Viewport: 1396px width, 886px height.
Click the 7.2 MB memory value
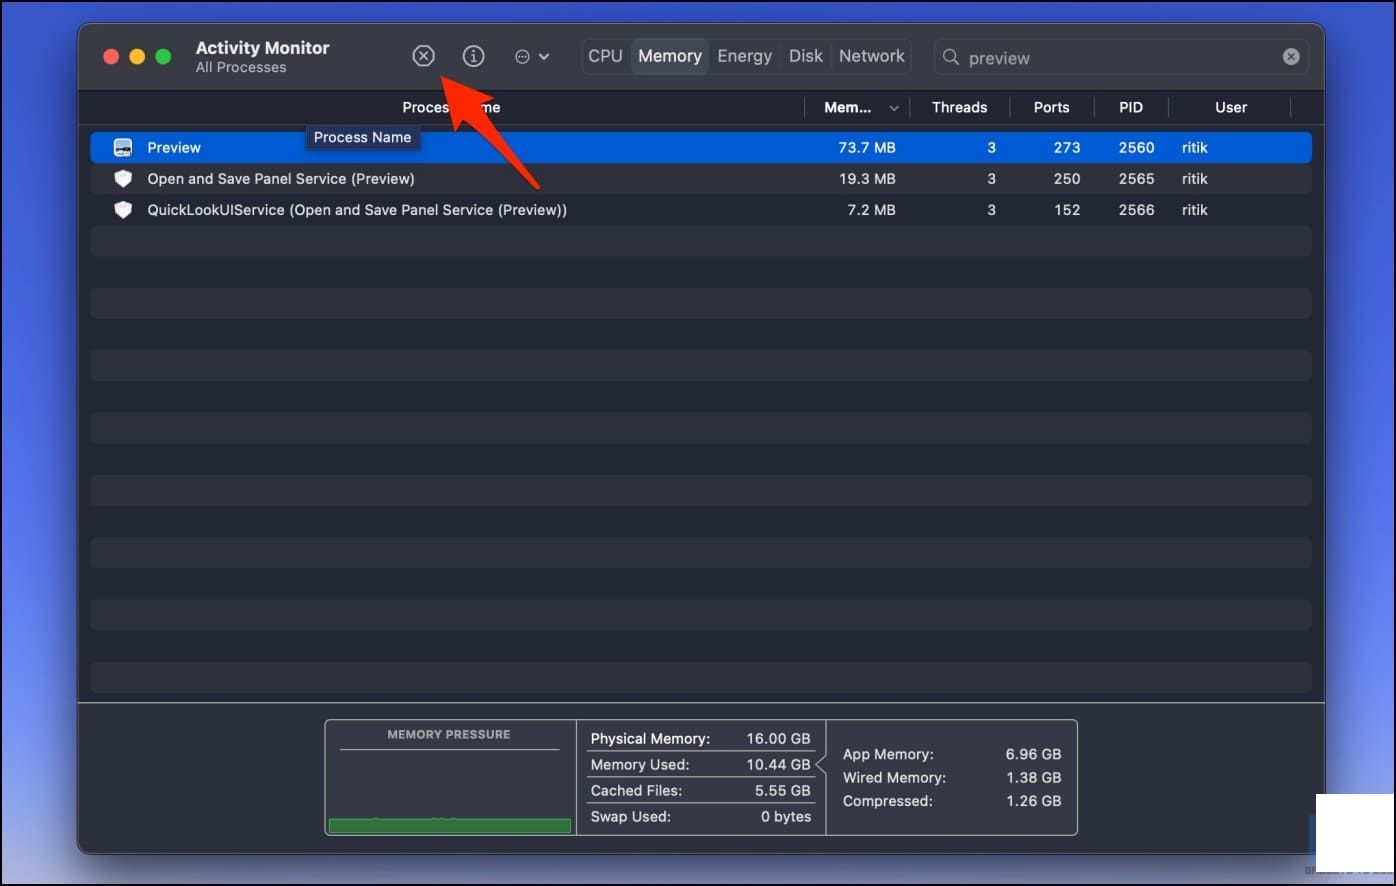click(871, 210)
